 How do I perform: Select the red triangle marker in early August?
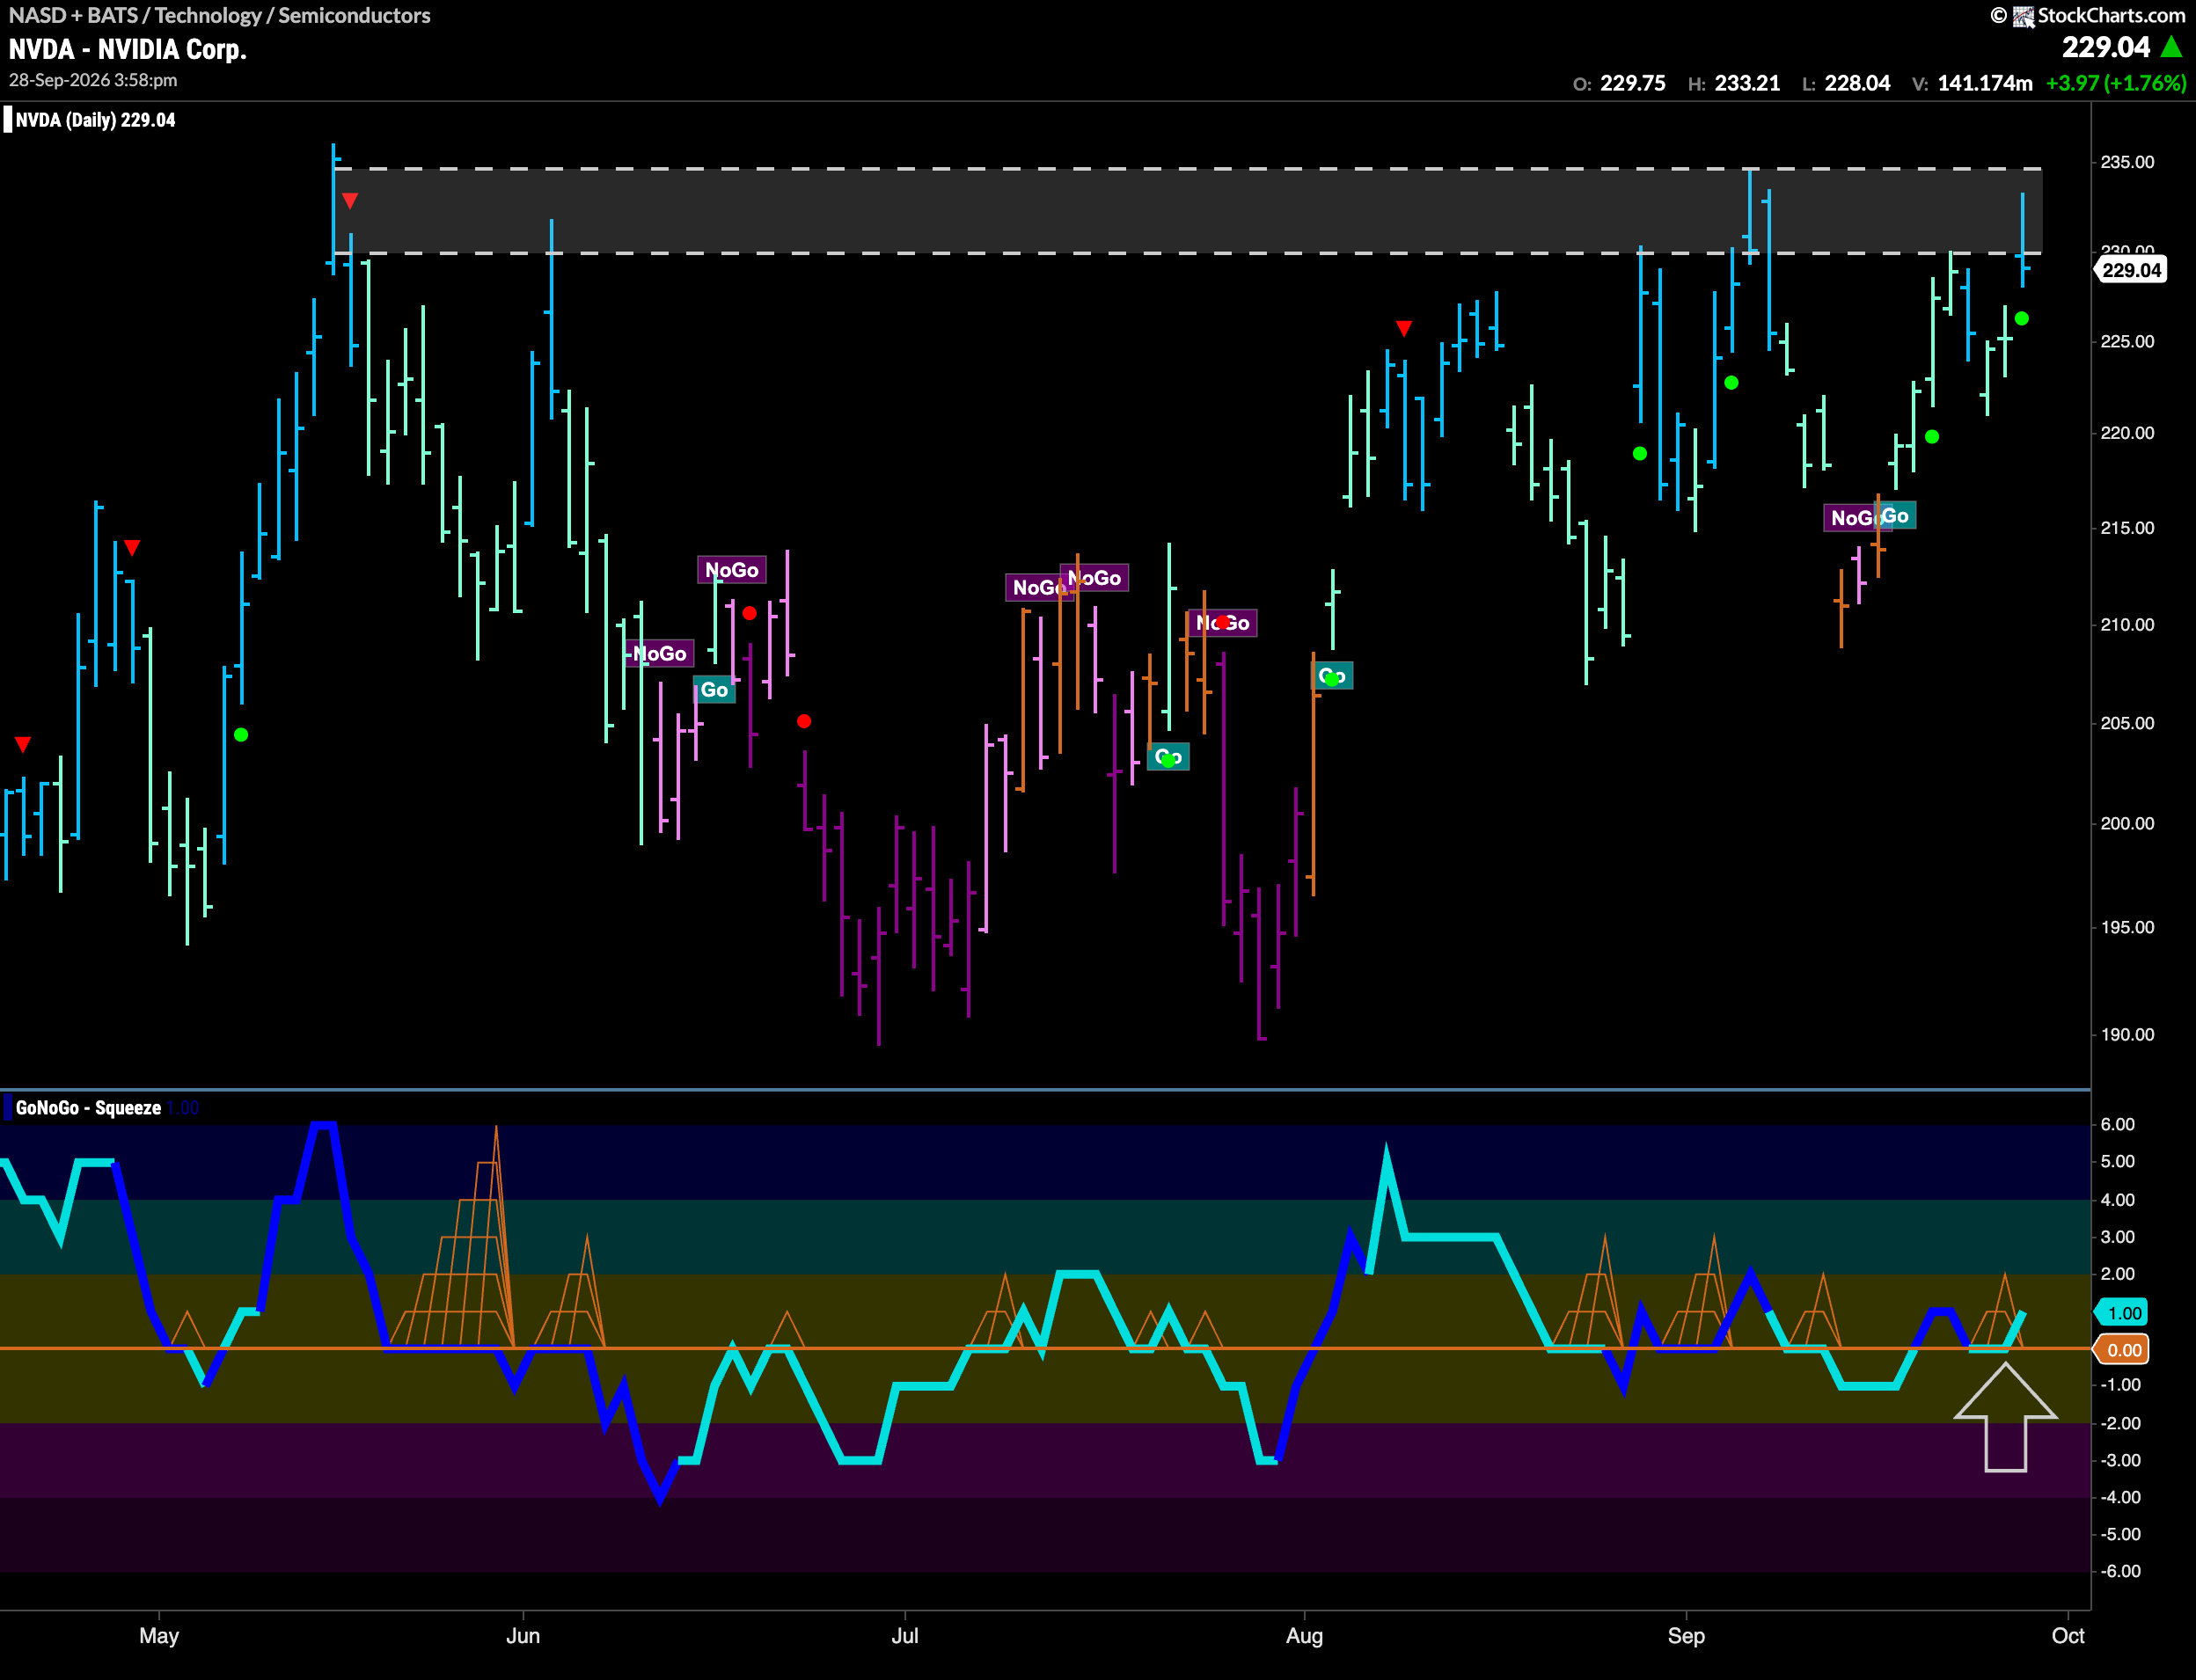point(1404,328)
